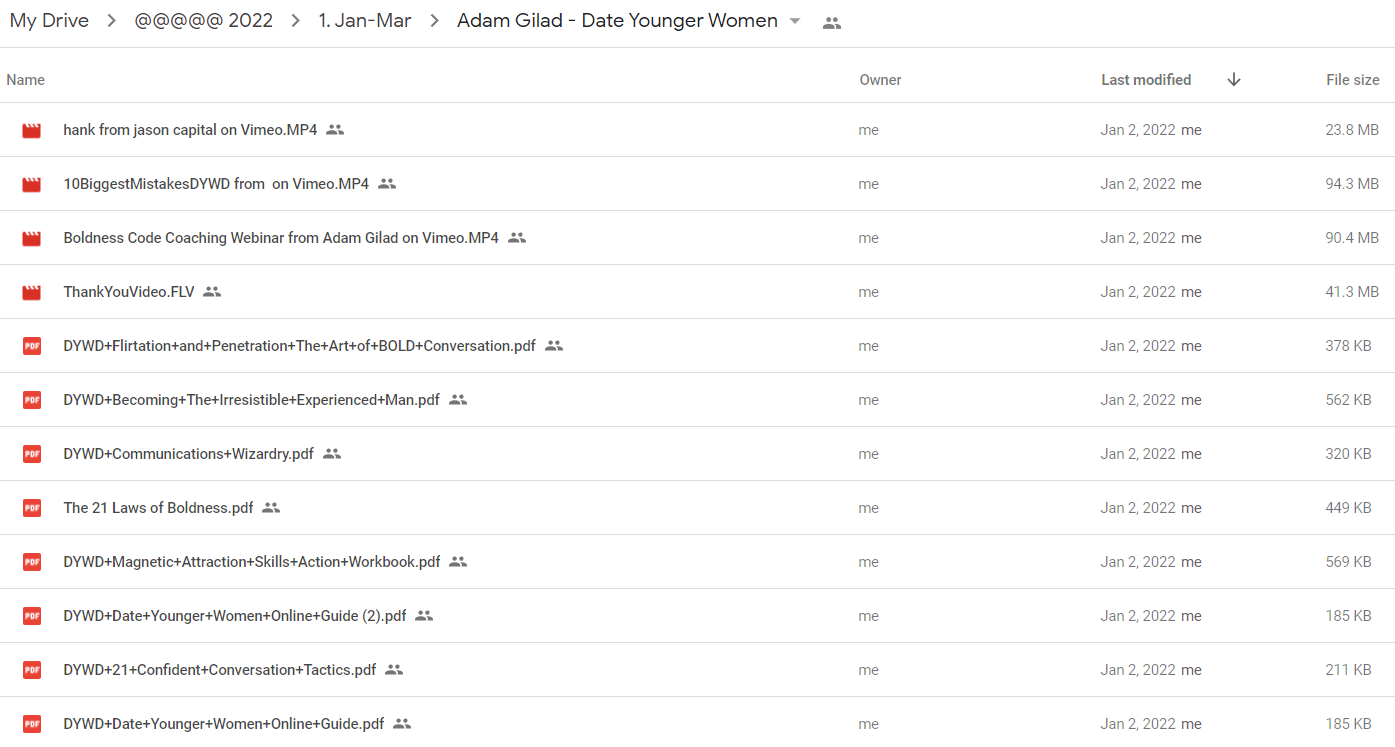Viewport: 1395px width, 747px height.
Task: Click PDF icon for DYWD+Date+Younger+Women+Online+Guide.pdf
Action: (x=32, y=724)
